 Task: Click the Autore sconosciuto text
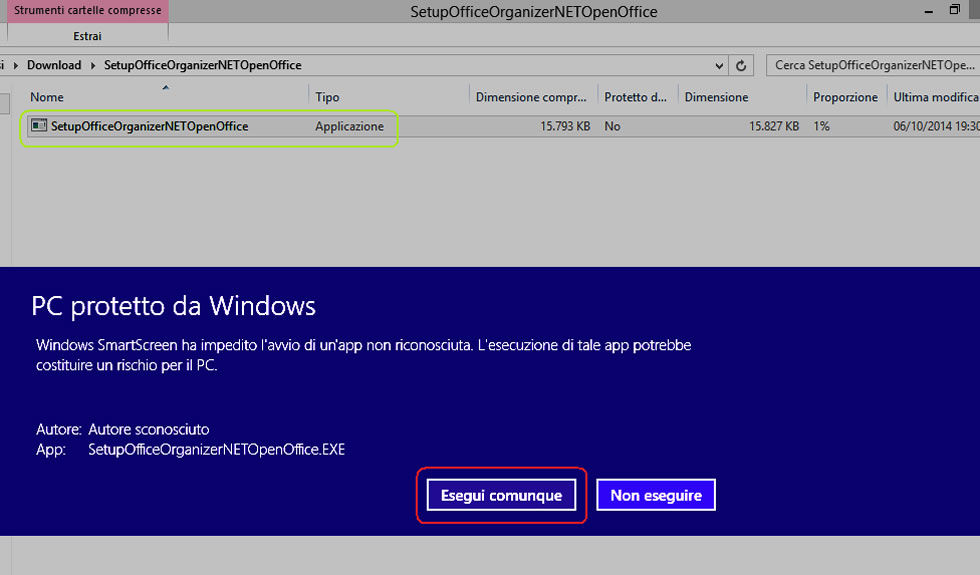pos(149,429)
